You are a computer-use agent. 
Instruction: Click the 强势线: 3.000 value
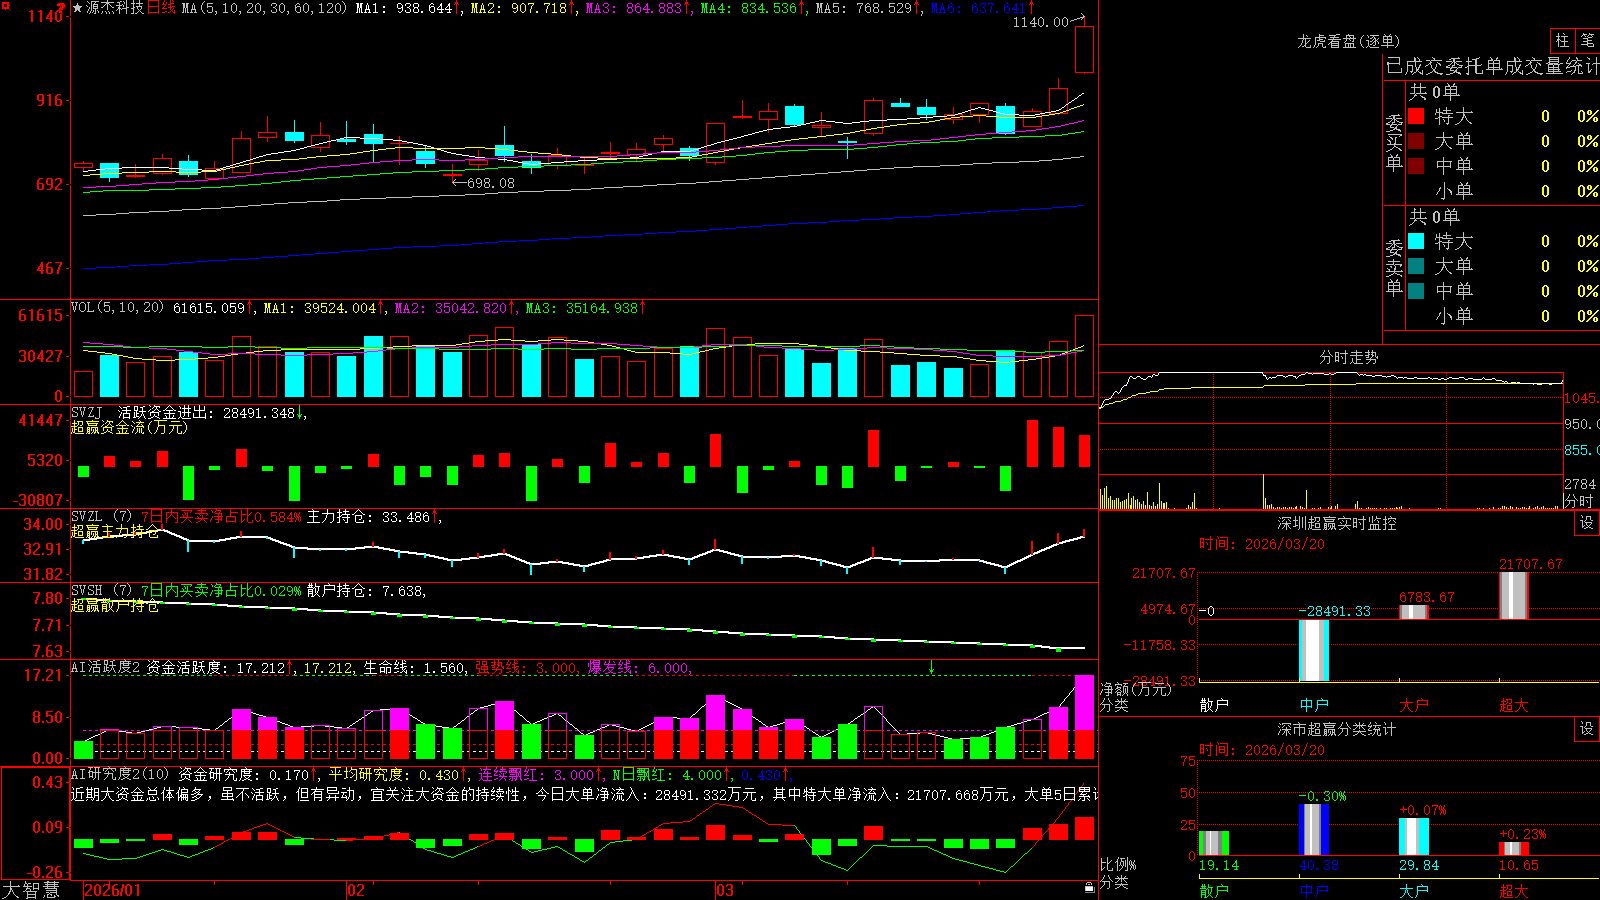pyautogui.click(x=526, y=668)
